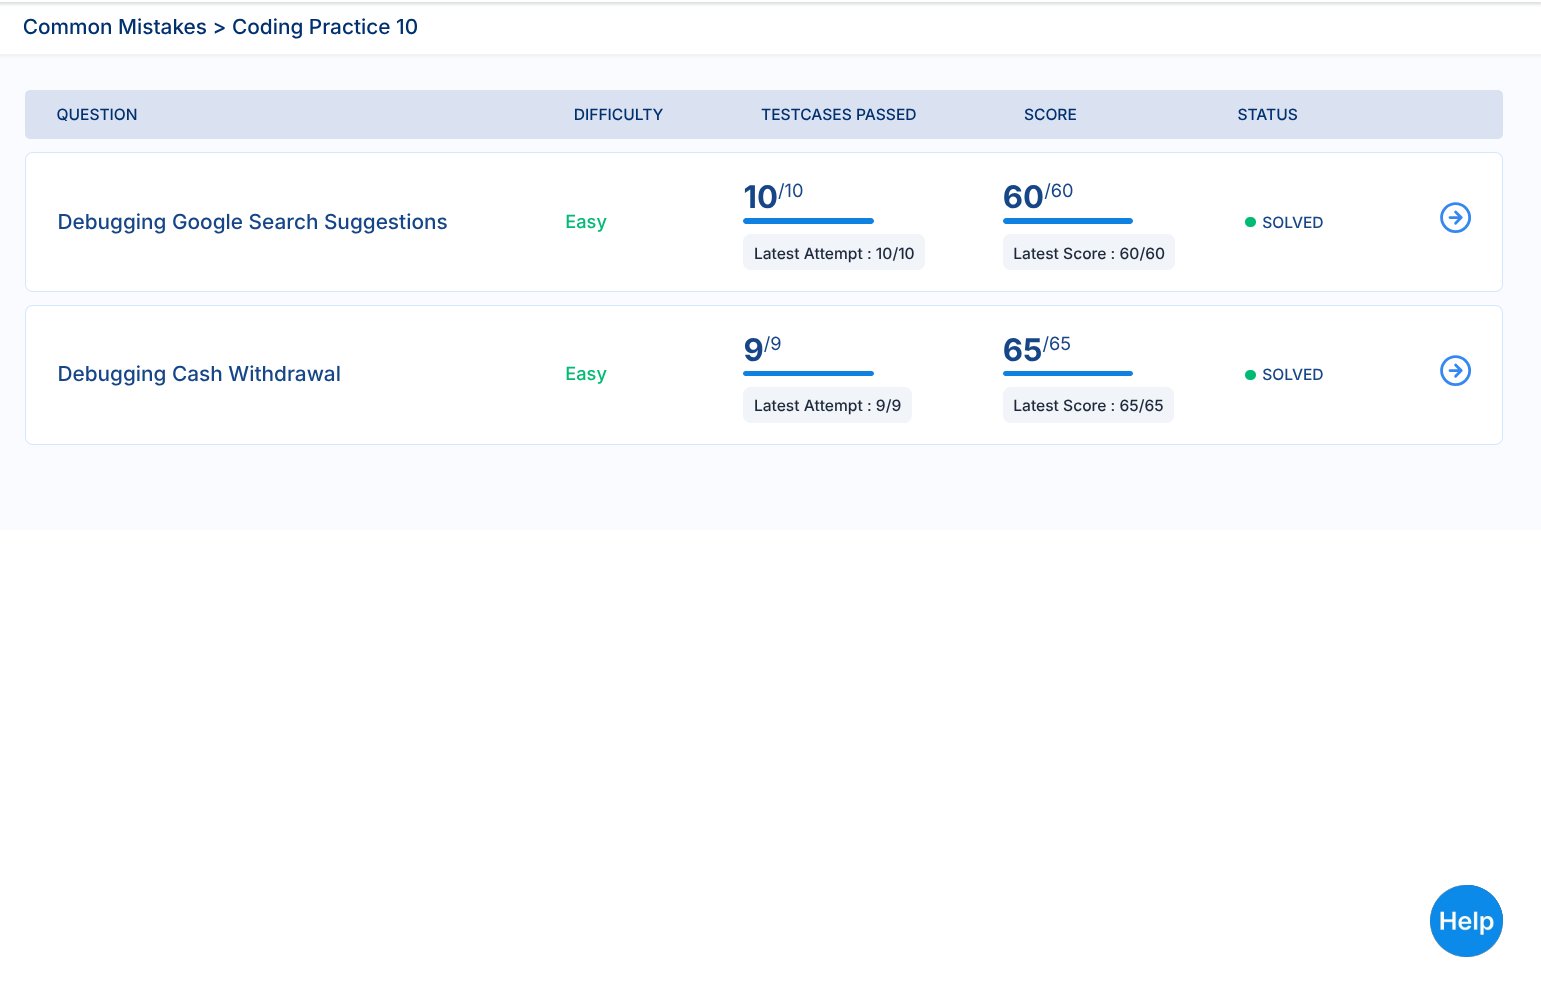Click the Latest Attempt : 10/10 badge
The width and height of the screenshot is (1541, 987).
click(x=834, y=254)
